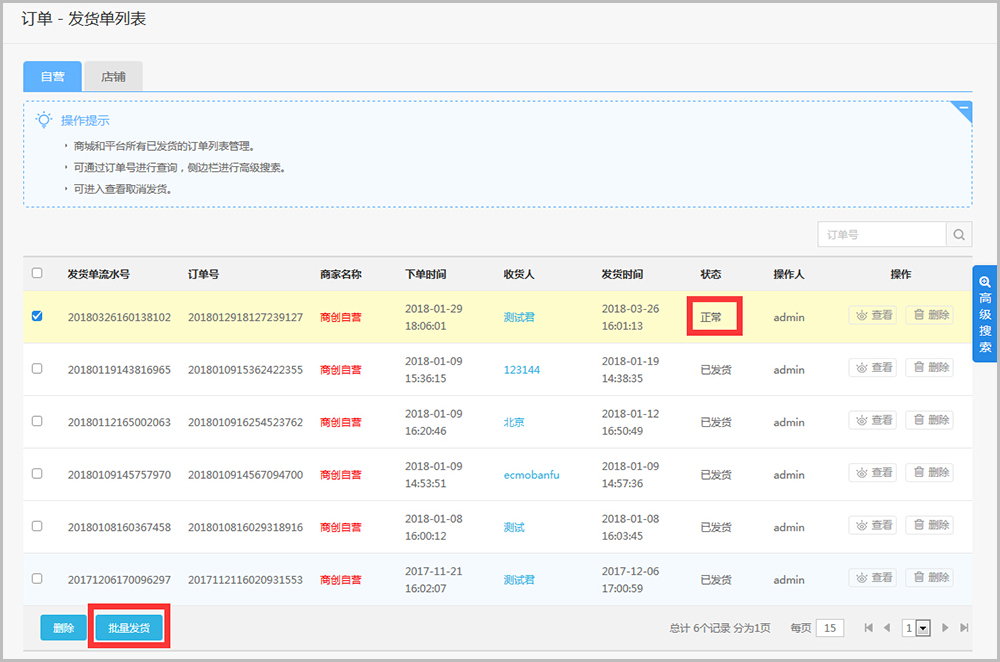View order 20180109145757970 with 查看
This screenshot has height=662, width=1000.
pos(872,473)
